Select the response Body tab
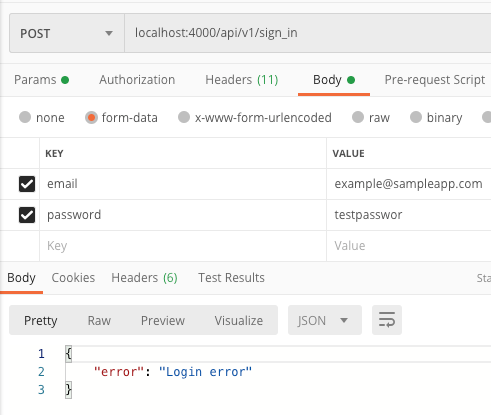 click(x=21, y=278)
